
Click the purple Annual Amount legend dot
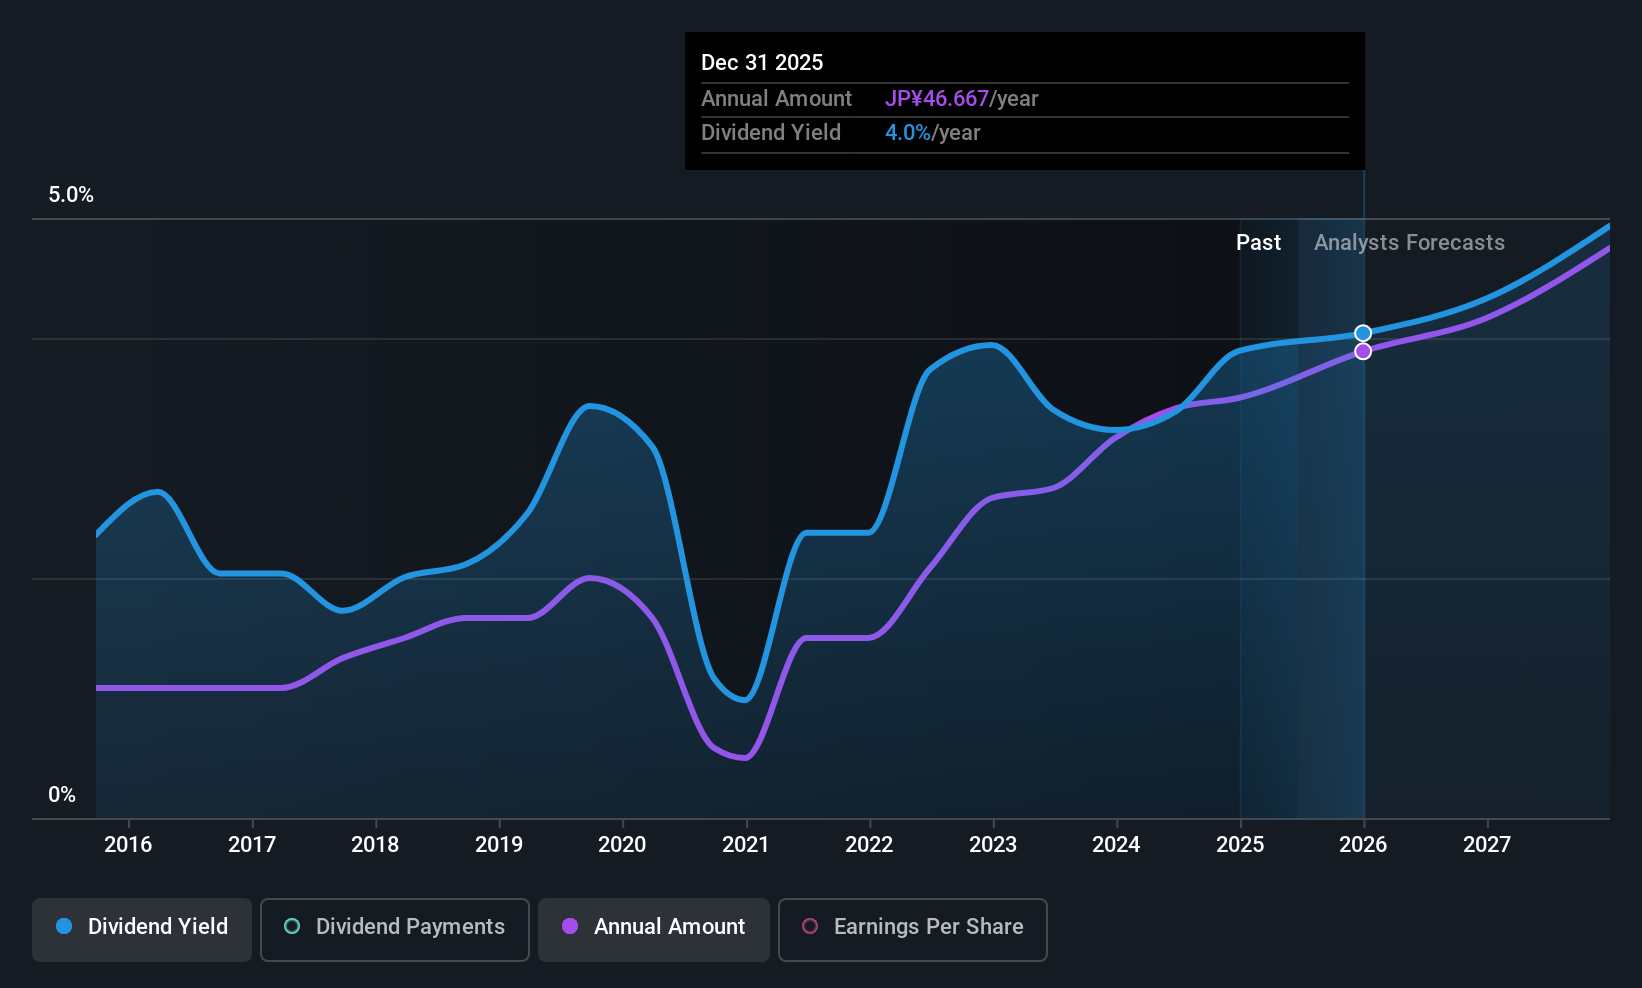570,927
